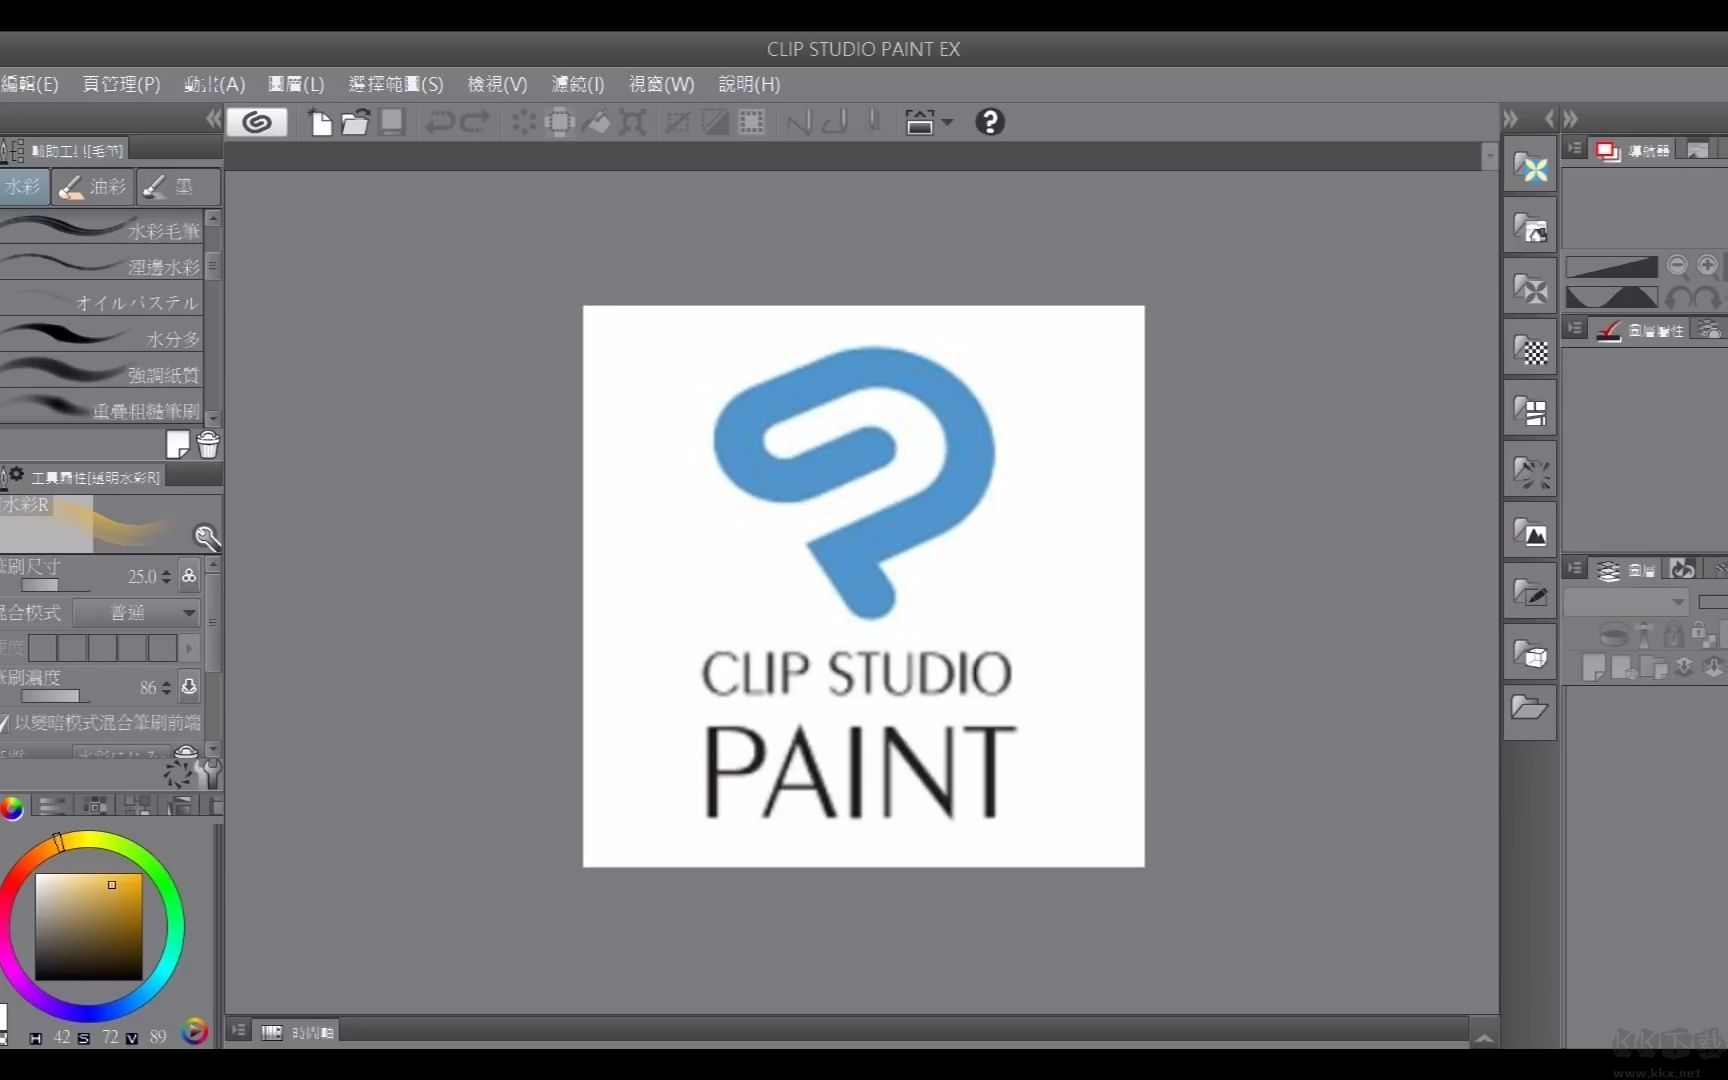The image size is (1728, 1080).
Task: Open the Help icon on the toolbar
Action: click(x=989, y=121)
